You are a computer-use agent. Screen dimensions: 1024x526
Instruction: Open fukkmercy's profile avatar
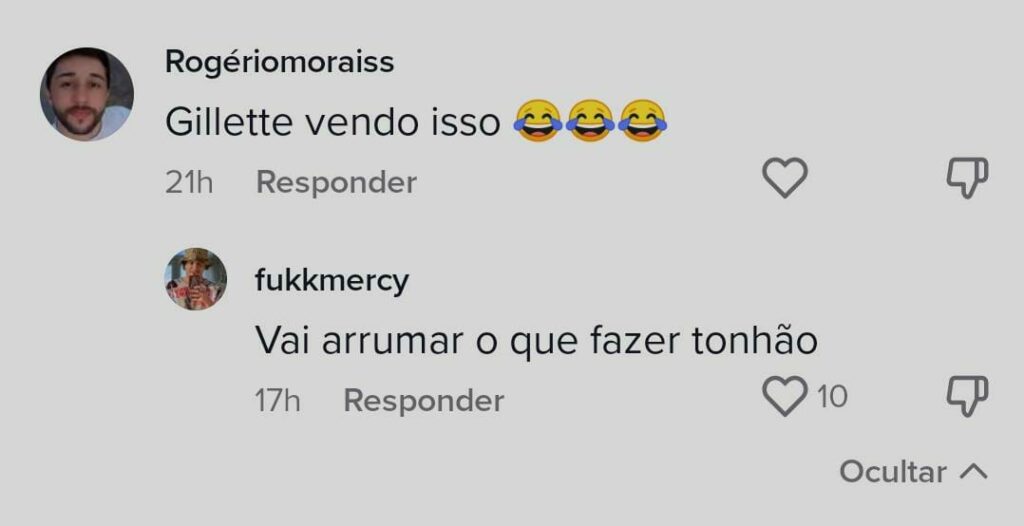pyautogui.click(x=195, y=279)
